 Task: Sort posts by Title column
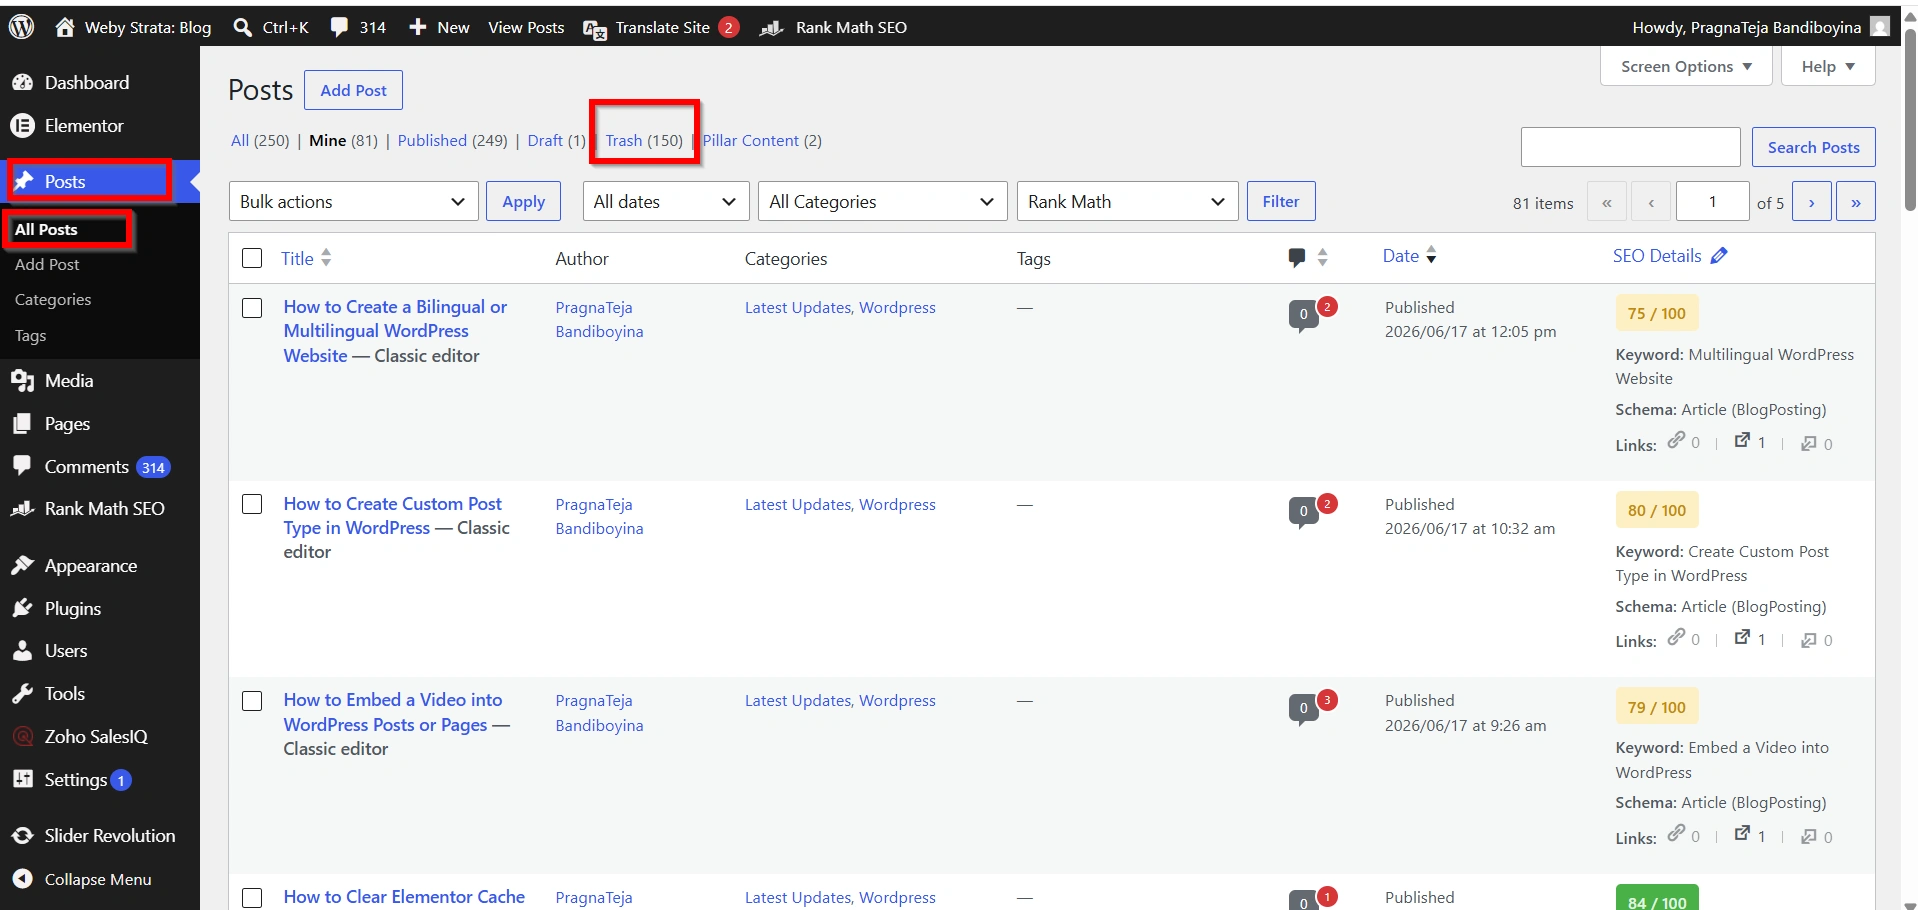tap(306, 258)
